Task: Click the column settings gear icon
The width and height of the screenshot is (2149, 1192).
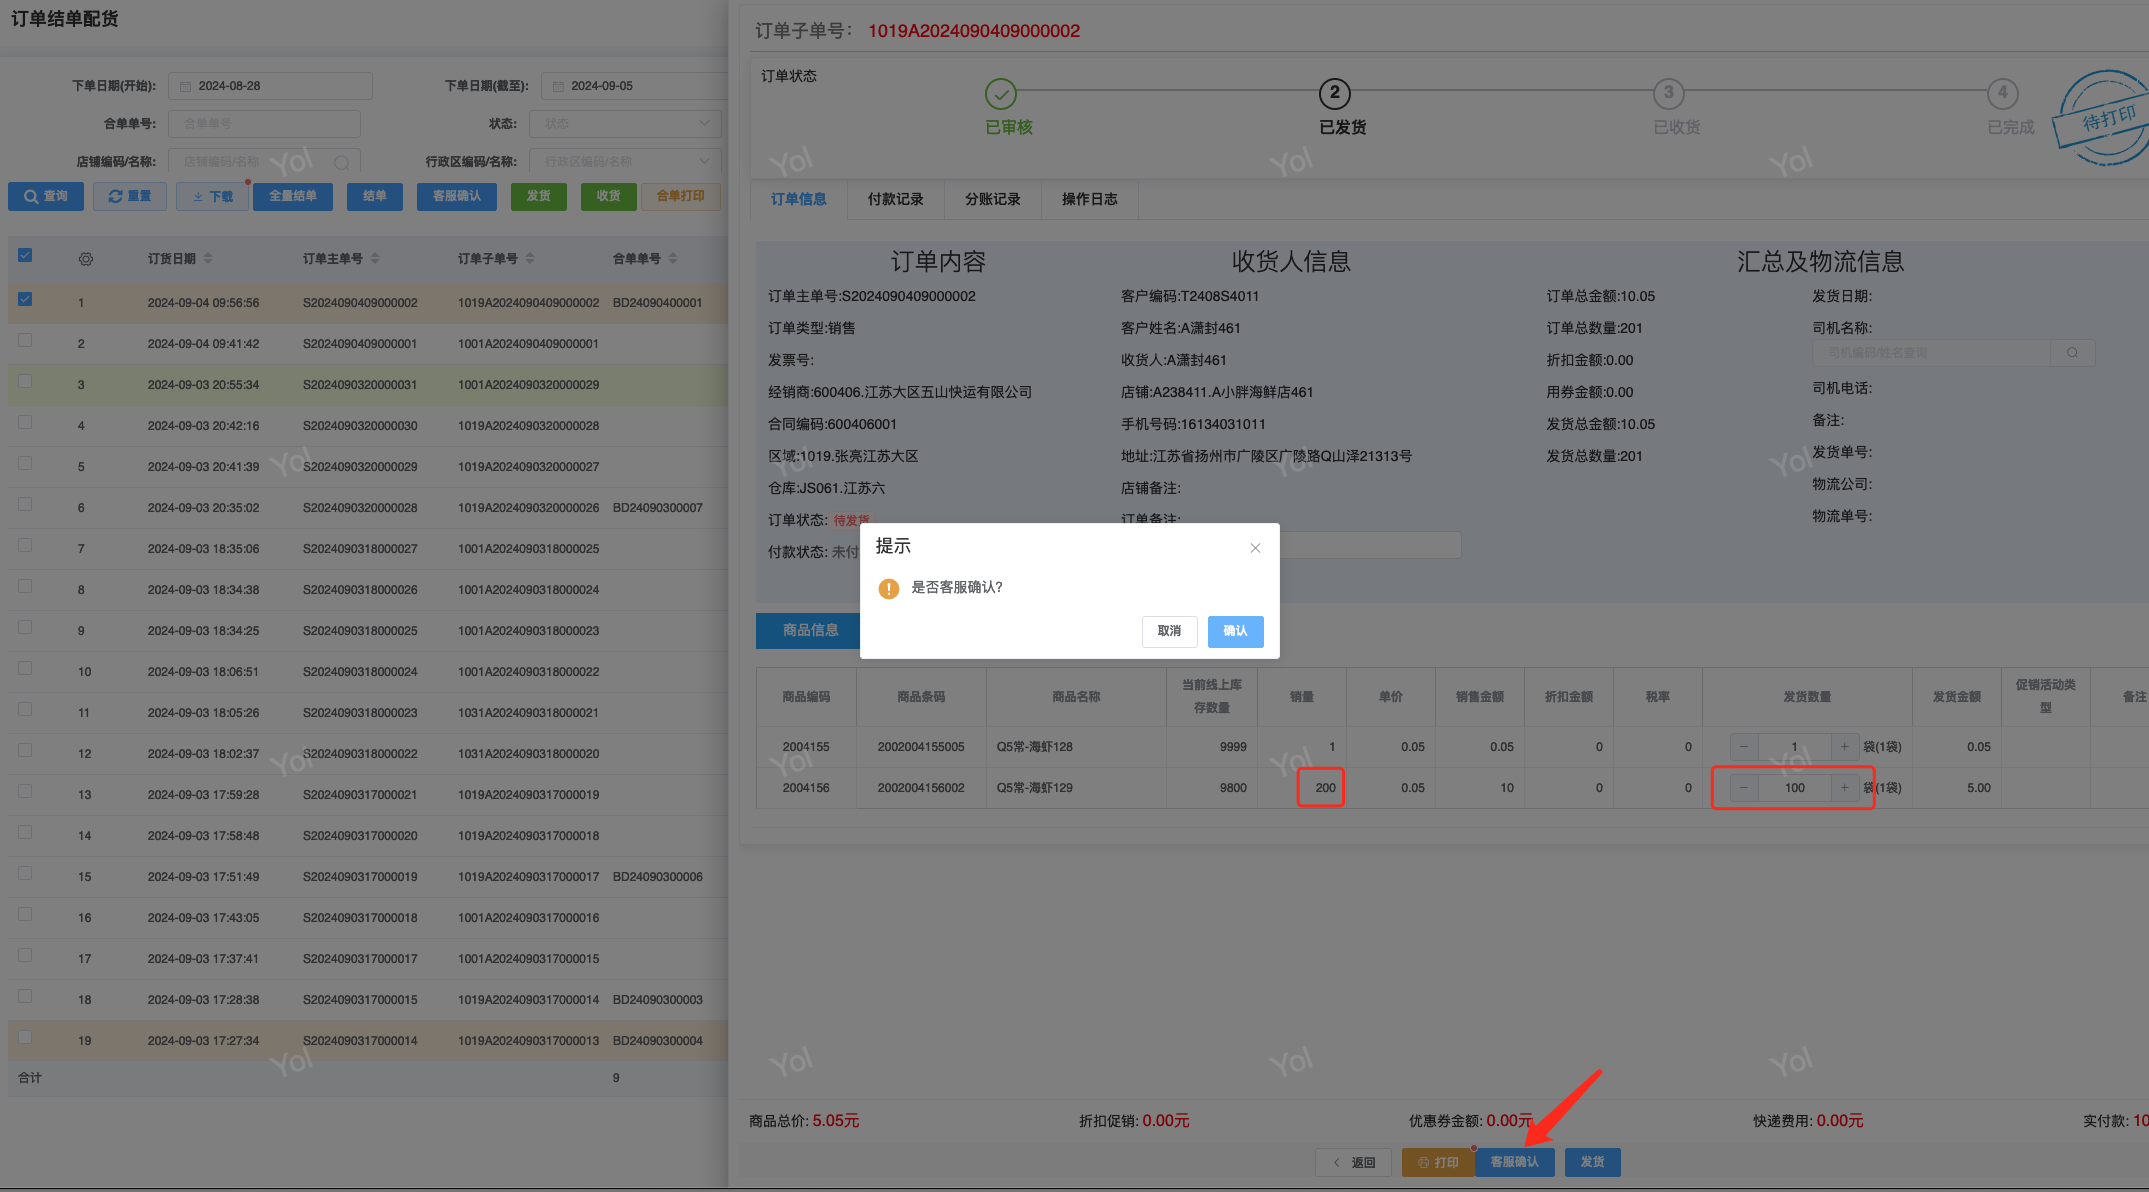Action: coord(86,259)
